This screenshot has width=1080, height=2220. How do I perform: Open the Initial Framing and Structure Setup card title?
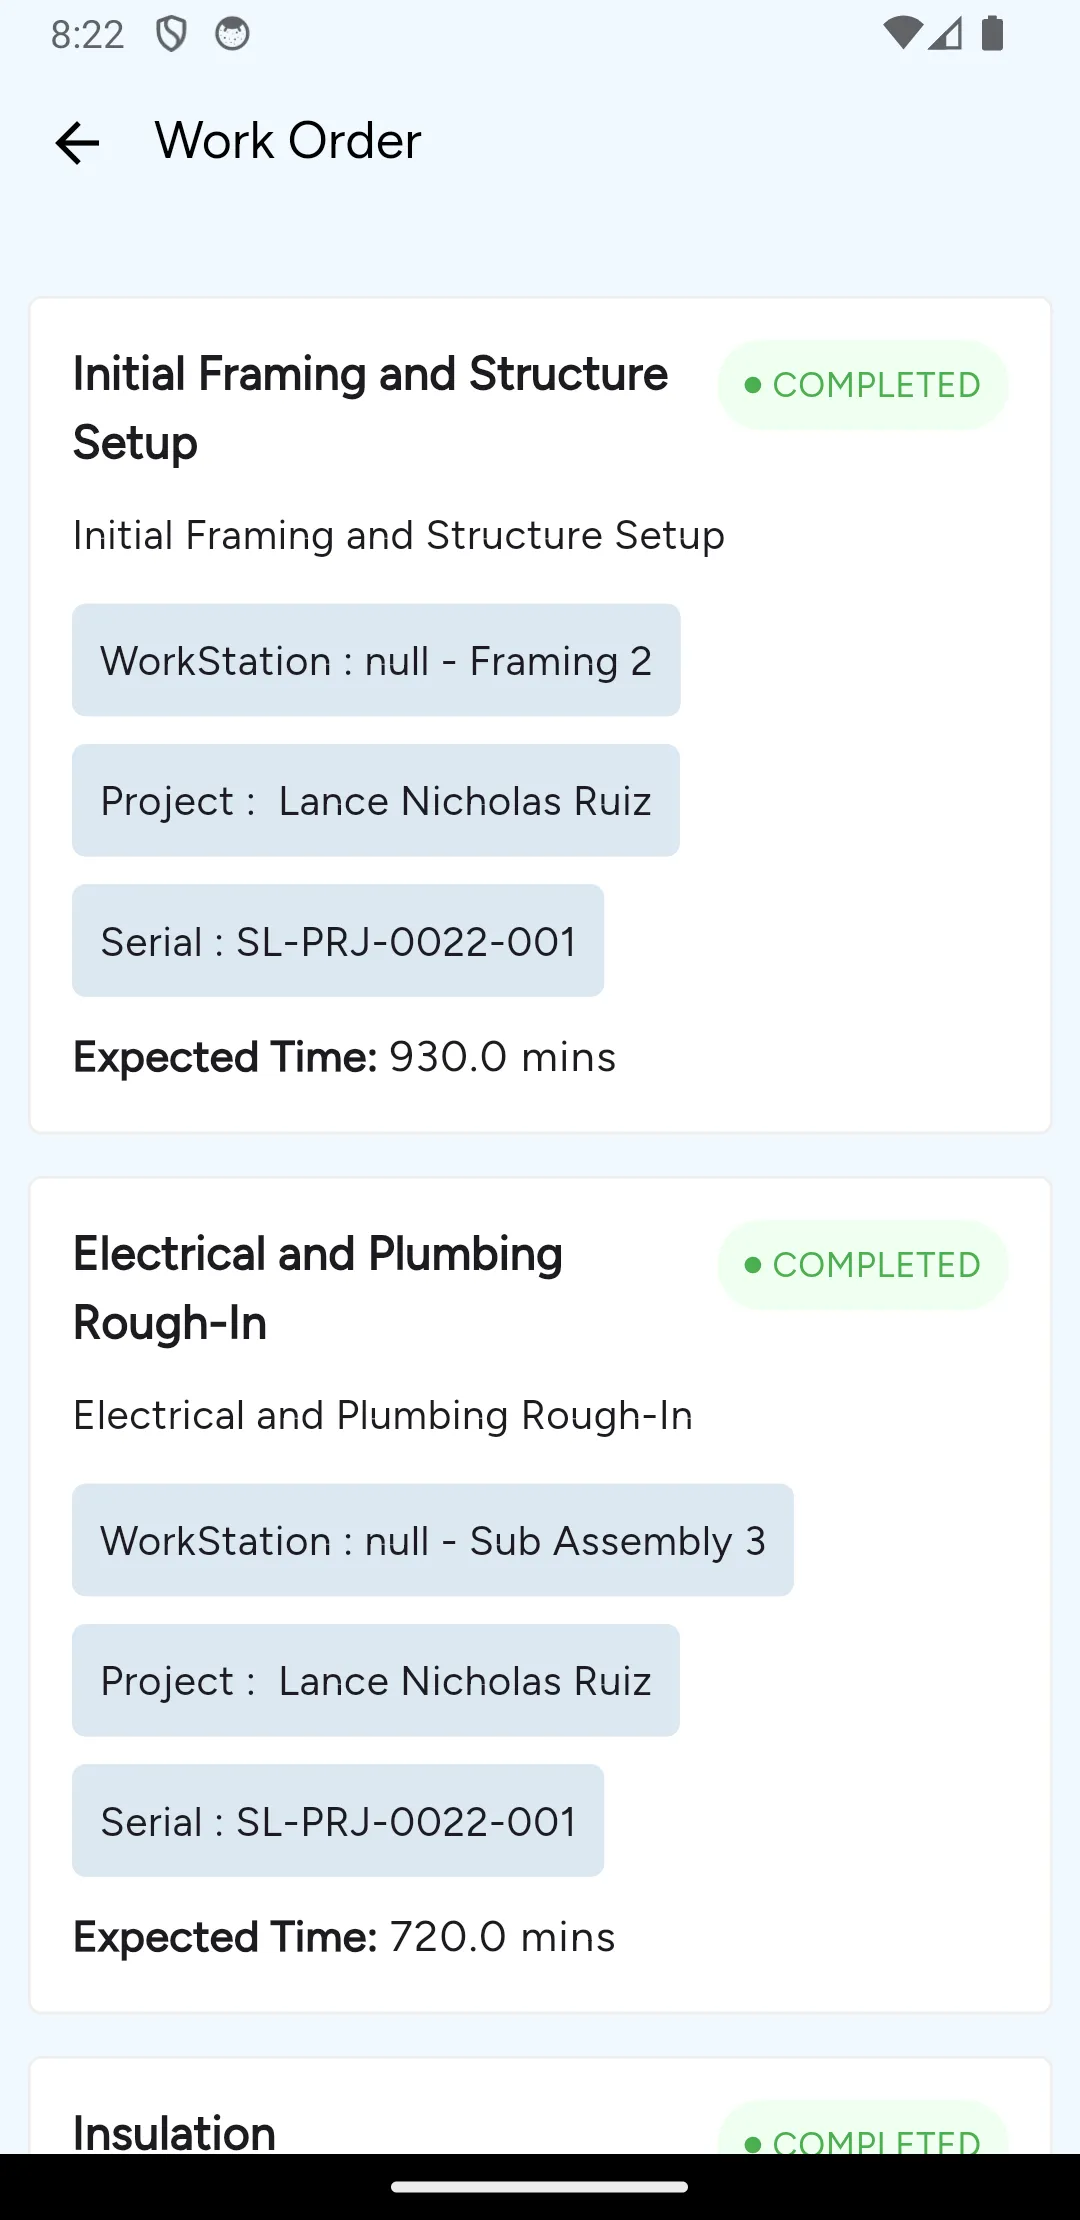coord(371,408)
